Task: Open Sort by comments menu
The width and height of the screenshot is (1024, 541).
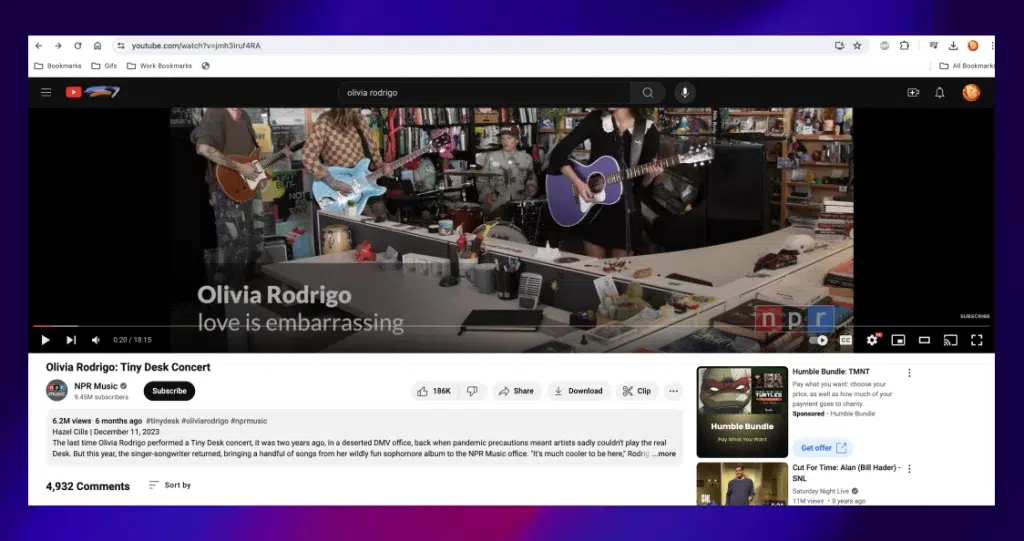Action: click(x=170, y=485)
